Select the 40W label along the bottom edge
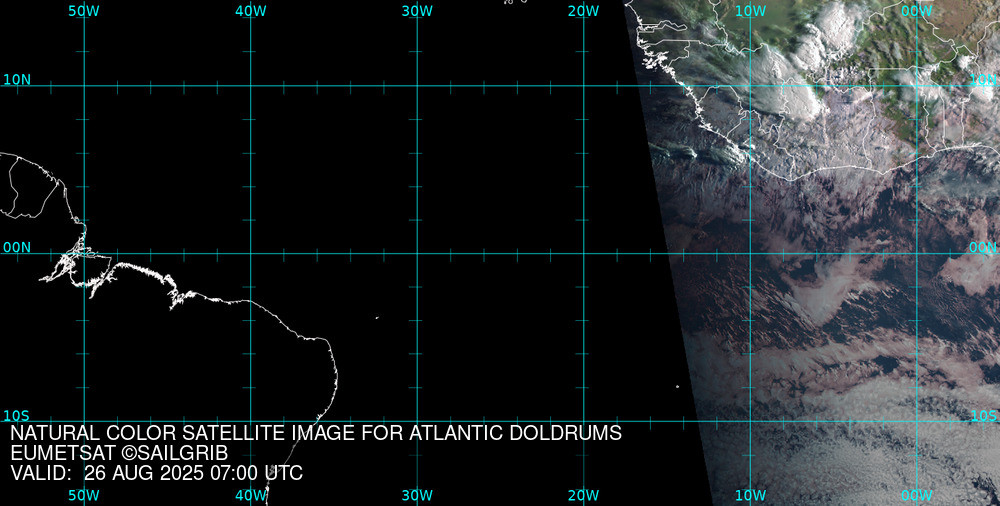The image size is (1000, 506). click(x=251, y=496)
